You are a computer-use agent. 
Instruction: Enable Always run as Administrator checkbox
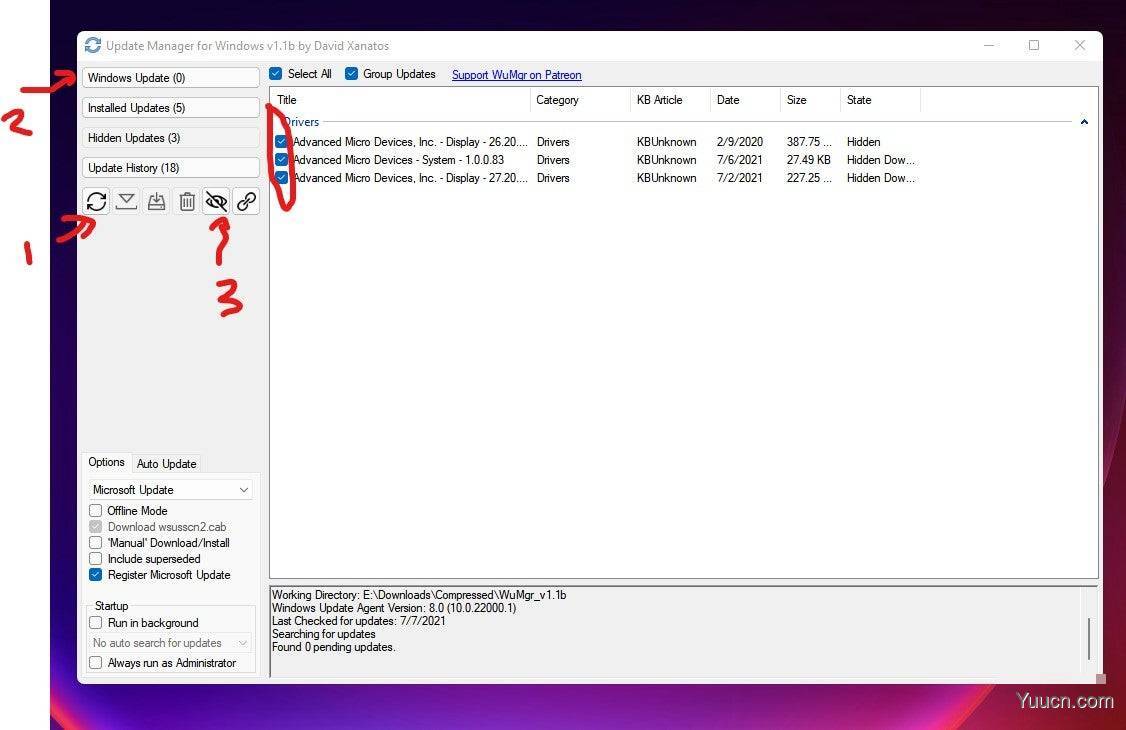(x=96, y=663)
